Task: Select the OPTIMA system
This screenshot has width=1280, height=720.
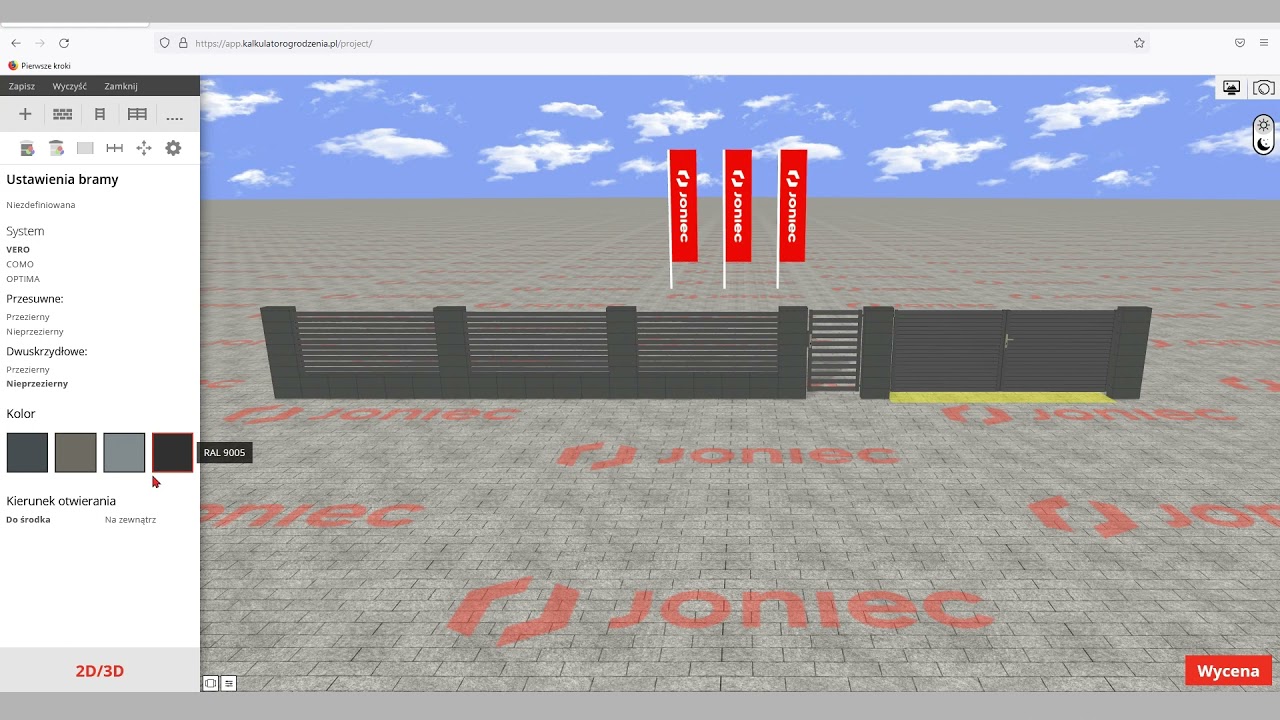Action: point(23,279)
